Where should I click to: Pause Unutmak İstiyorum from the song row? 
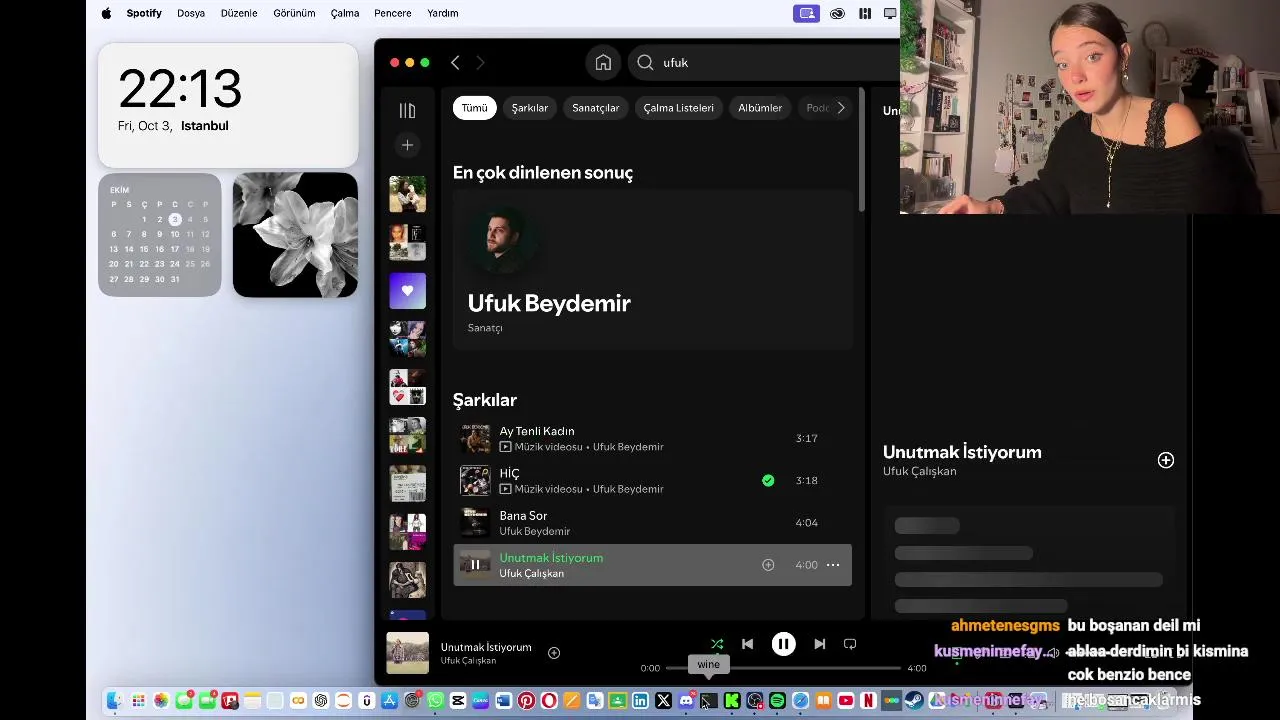click(x=475, y=565)
